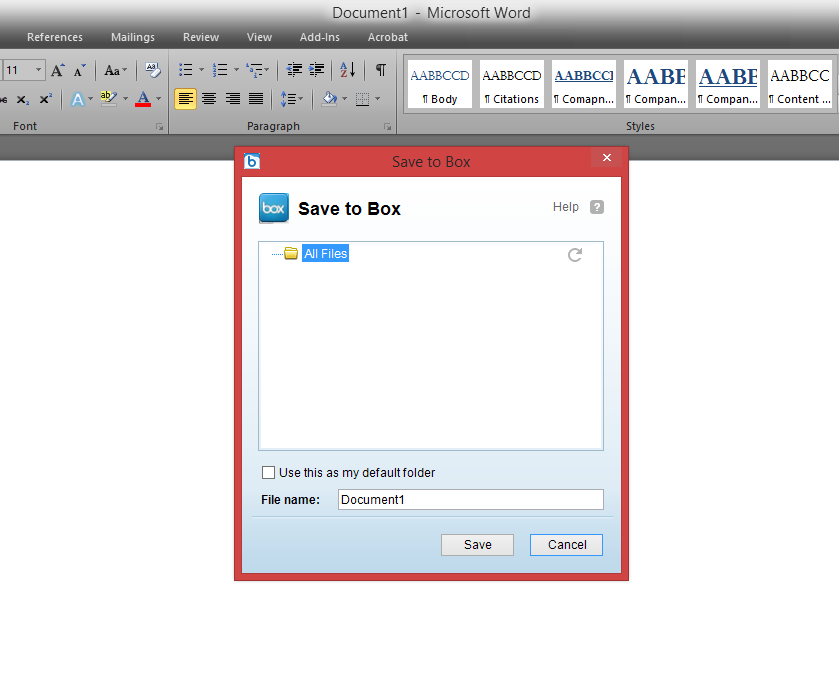Toggle Align Text Left
Image resolution: width=839 pixels, height=676 pixels.
(x=186, y=99)
